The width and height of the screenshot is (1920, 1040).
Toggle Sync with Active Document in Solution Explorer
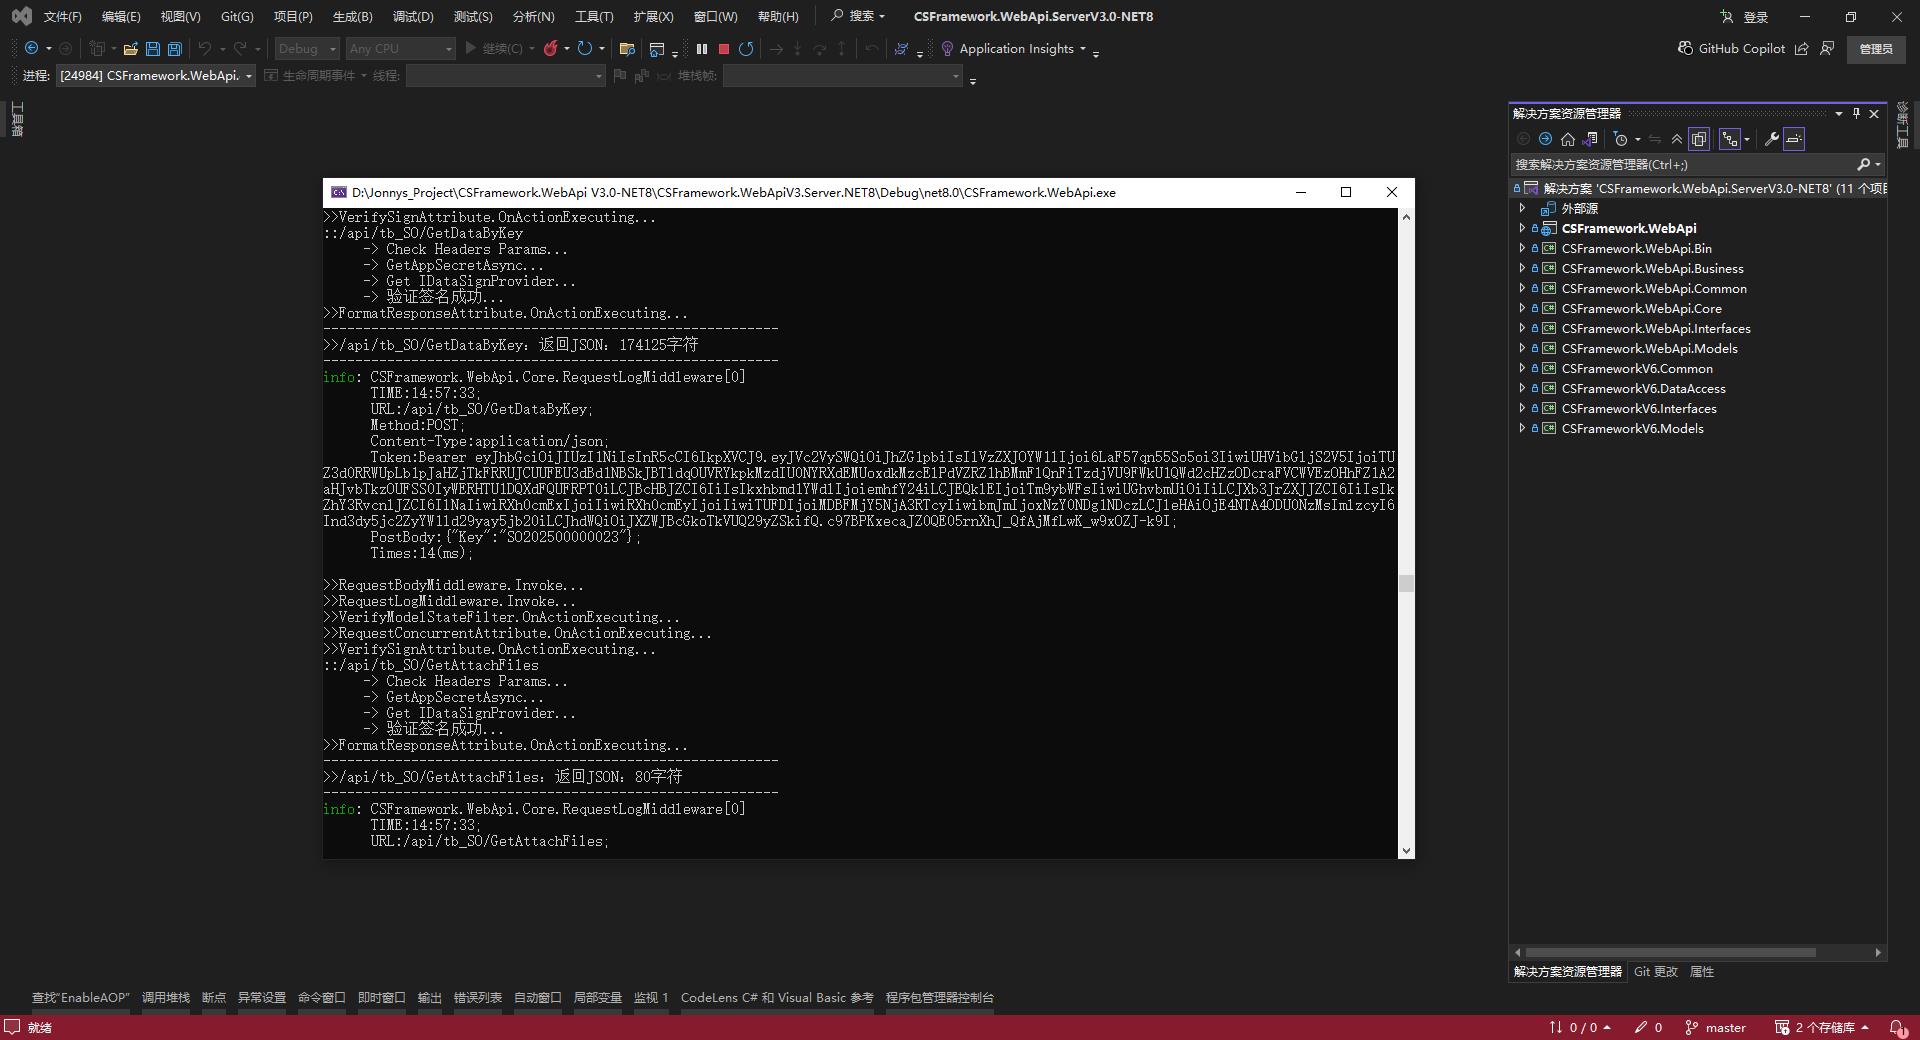[x=1590, y=140]
